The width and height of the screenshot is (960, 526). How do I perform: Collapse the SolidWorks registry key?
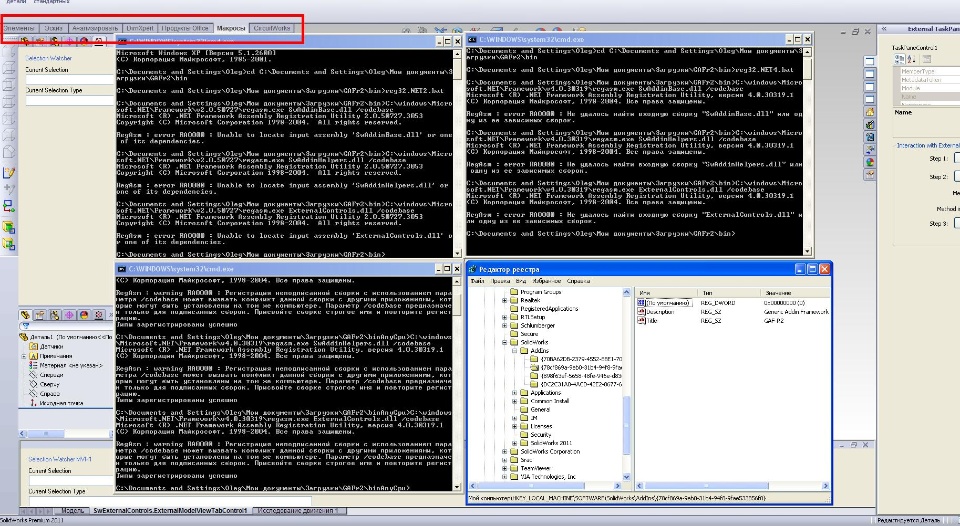tap(504, 343)
